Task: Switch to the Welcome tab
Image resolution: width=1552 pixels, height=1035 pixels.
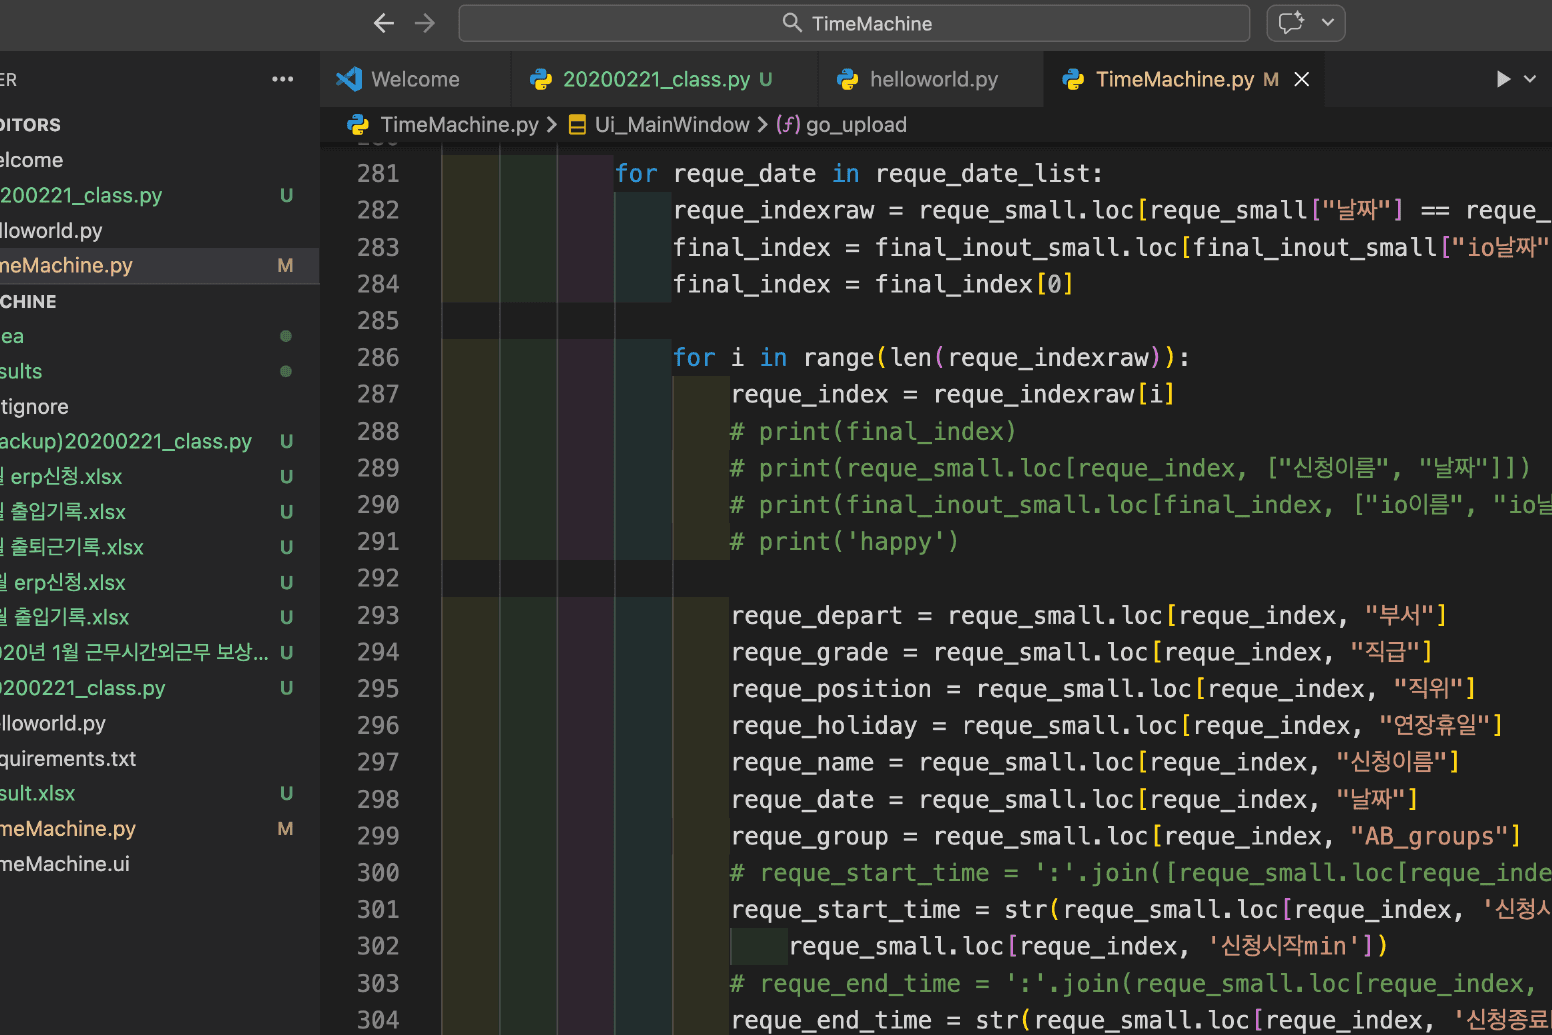Action: (x=415, y=79)
